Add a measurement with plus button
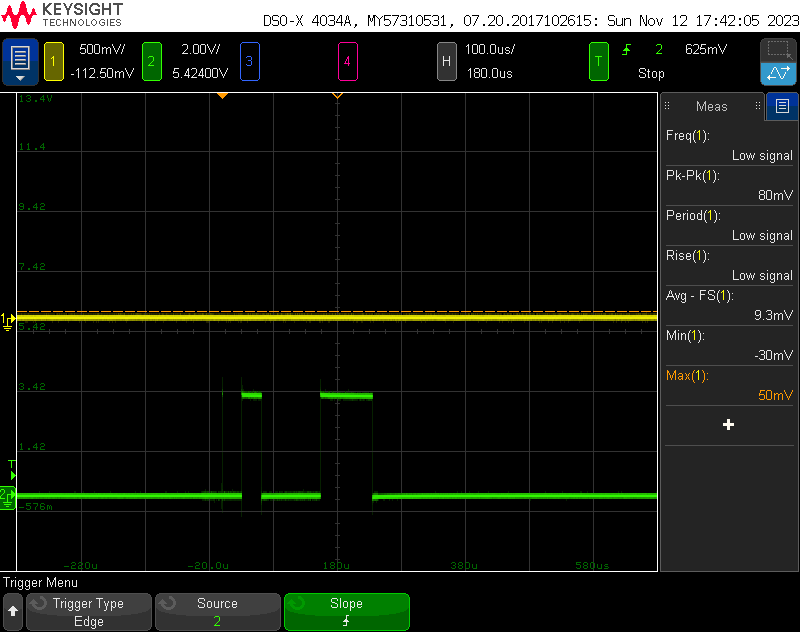The height and width of the screenshot is (632, 800). click(729, 425)
